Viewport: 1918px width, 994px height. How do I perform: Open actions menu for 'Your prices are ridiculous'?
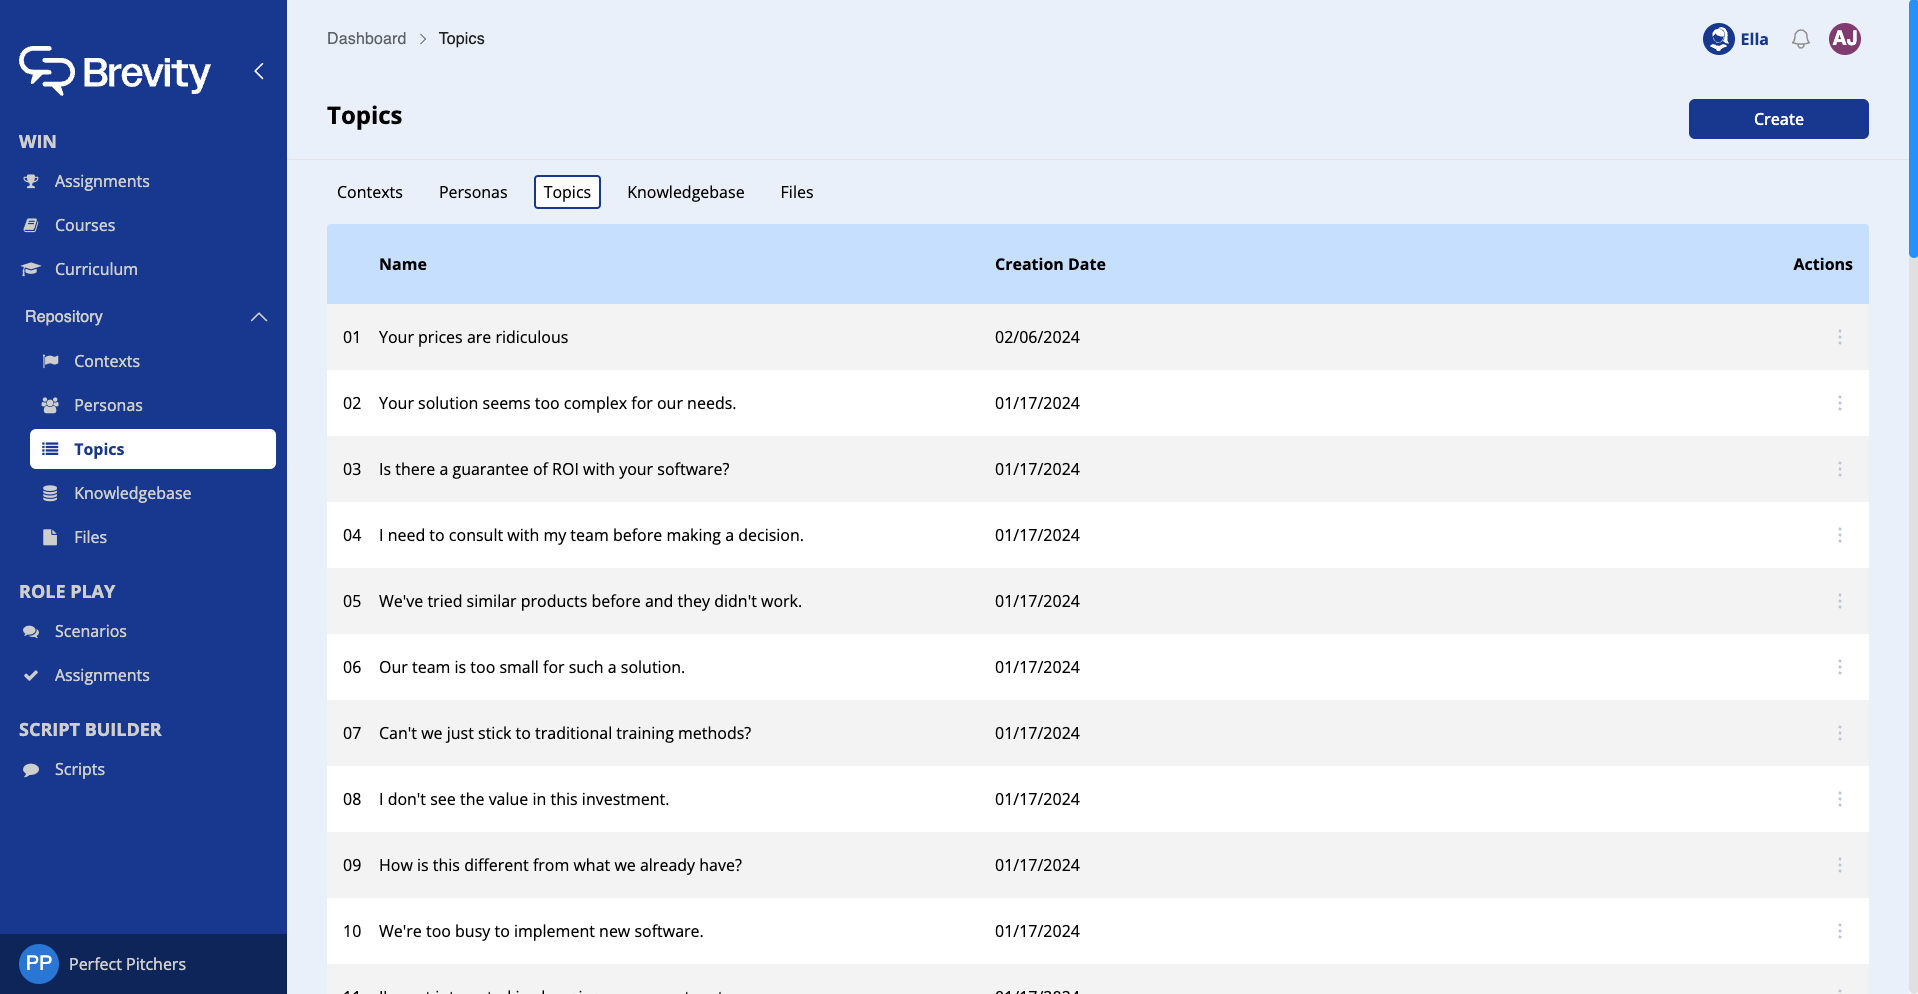1839,337
